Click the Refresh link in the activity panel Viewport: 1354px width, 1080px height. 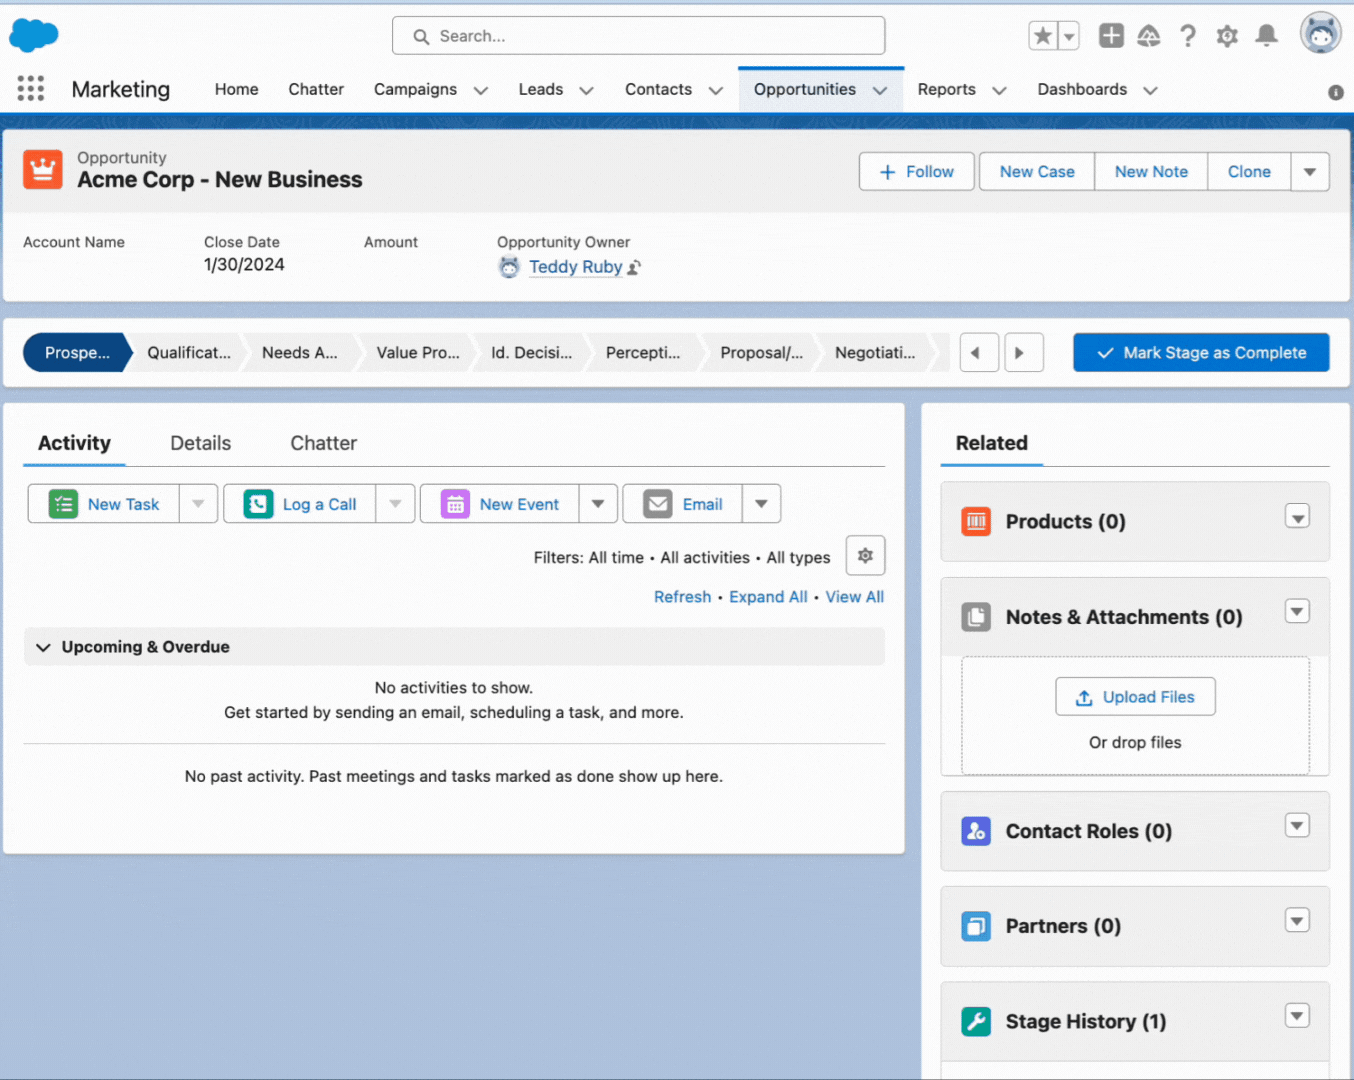pos(682,596)
